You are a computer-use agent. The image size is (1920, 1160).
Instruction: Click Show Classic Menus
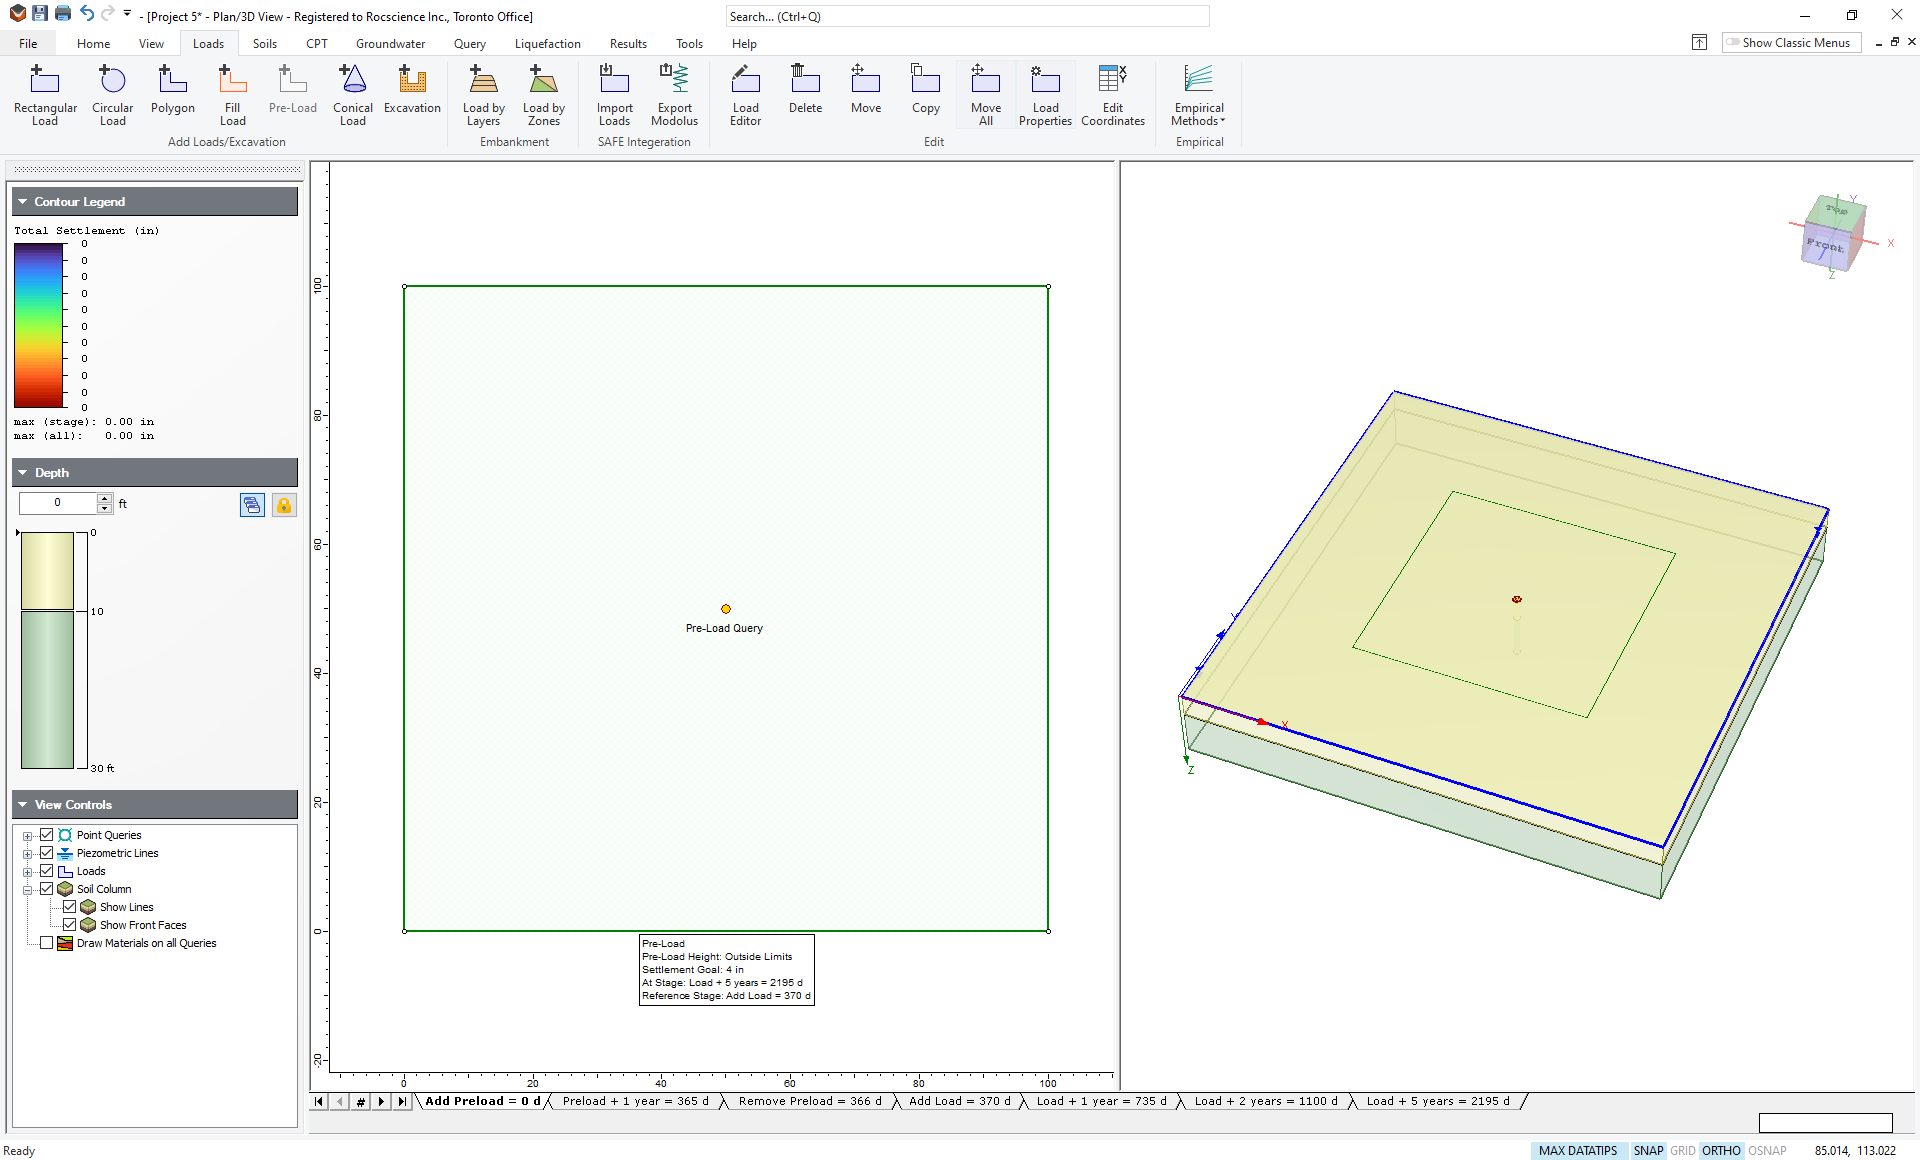click(1791, 43)
